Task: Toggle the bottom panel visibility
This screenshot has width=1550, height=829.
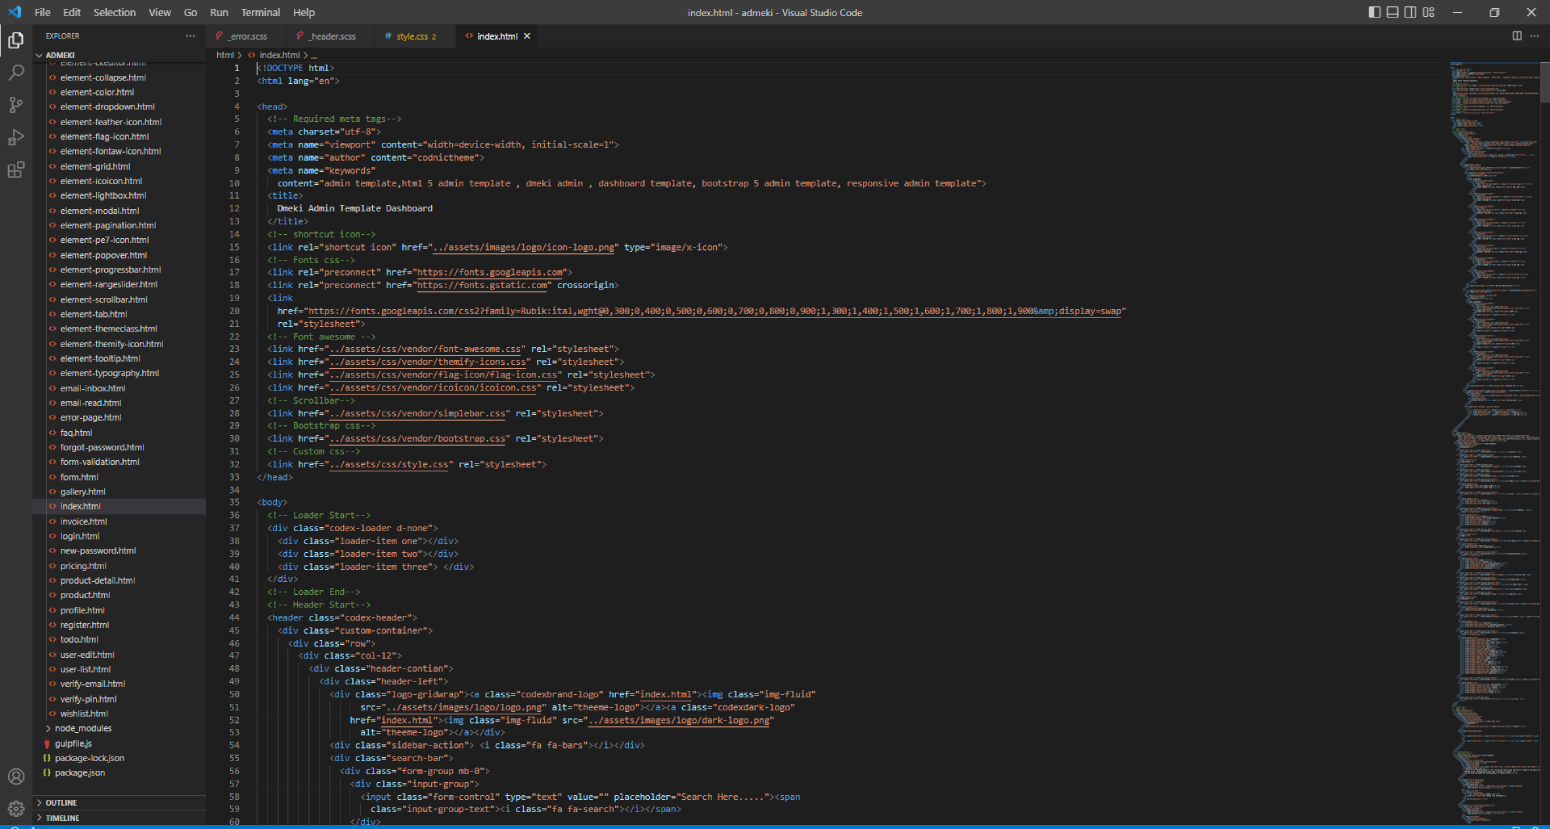Action: (1392, 12)
